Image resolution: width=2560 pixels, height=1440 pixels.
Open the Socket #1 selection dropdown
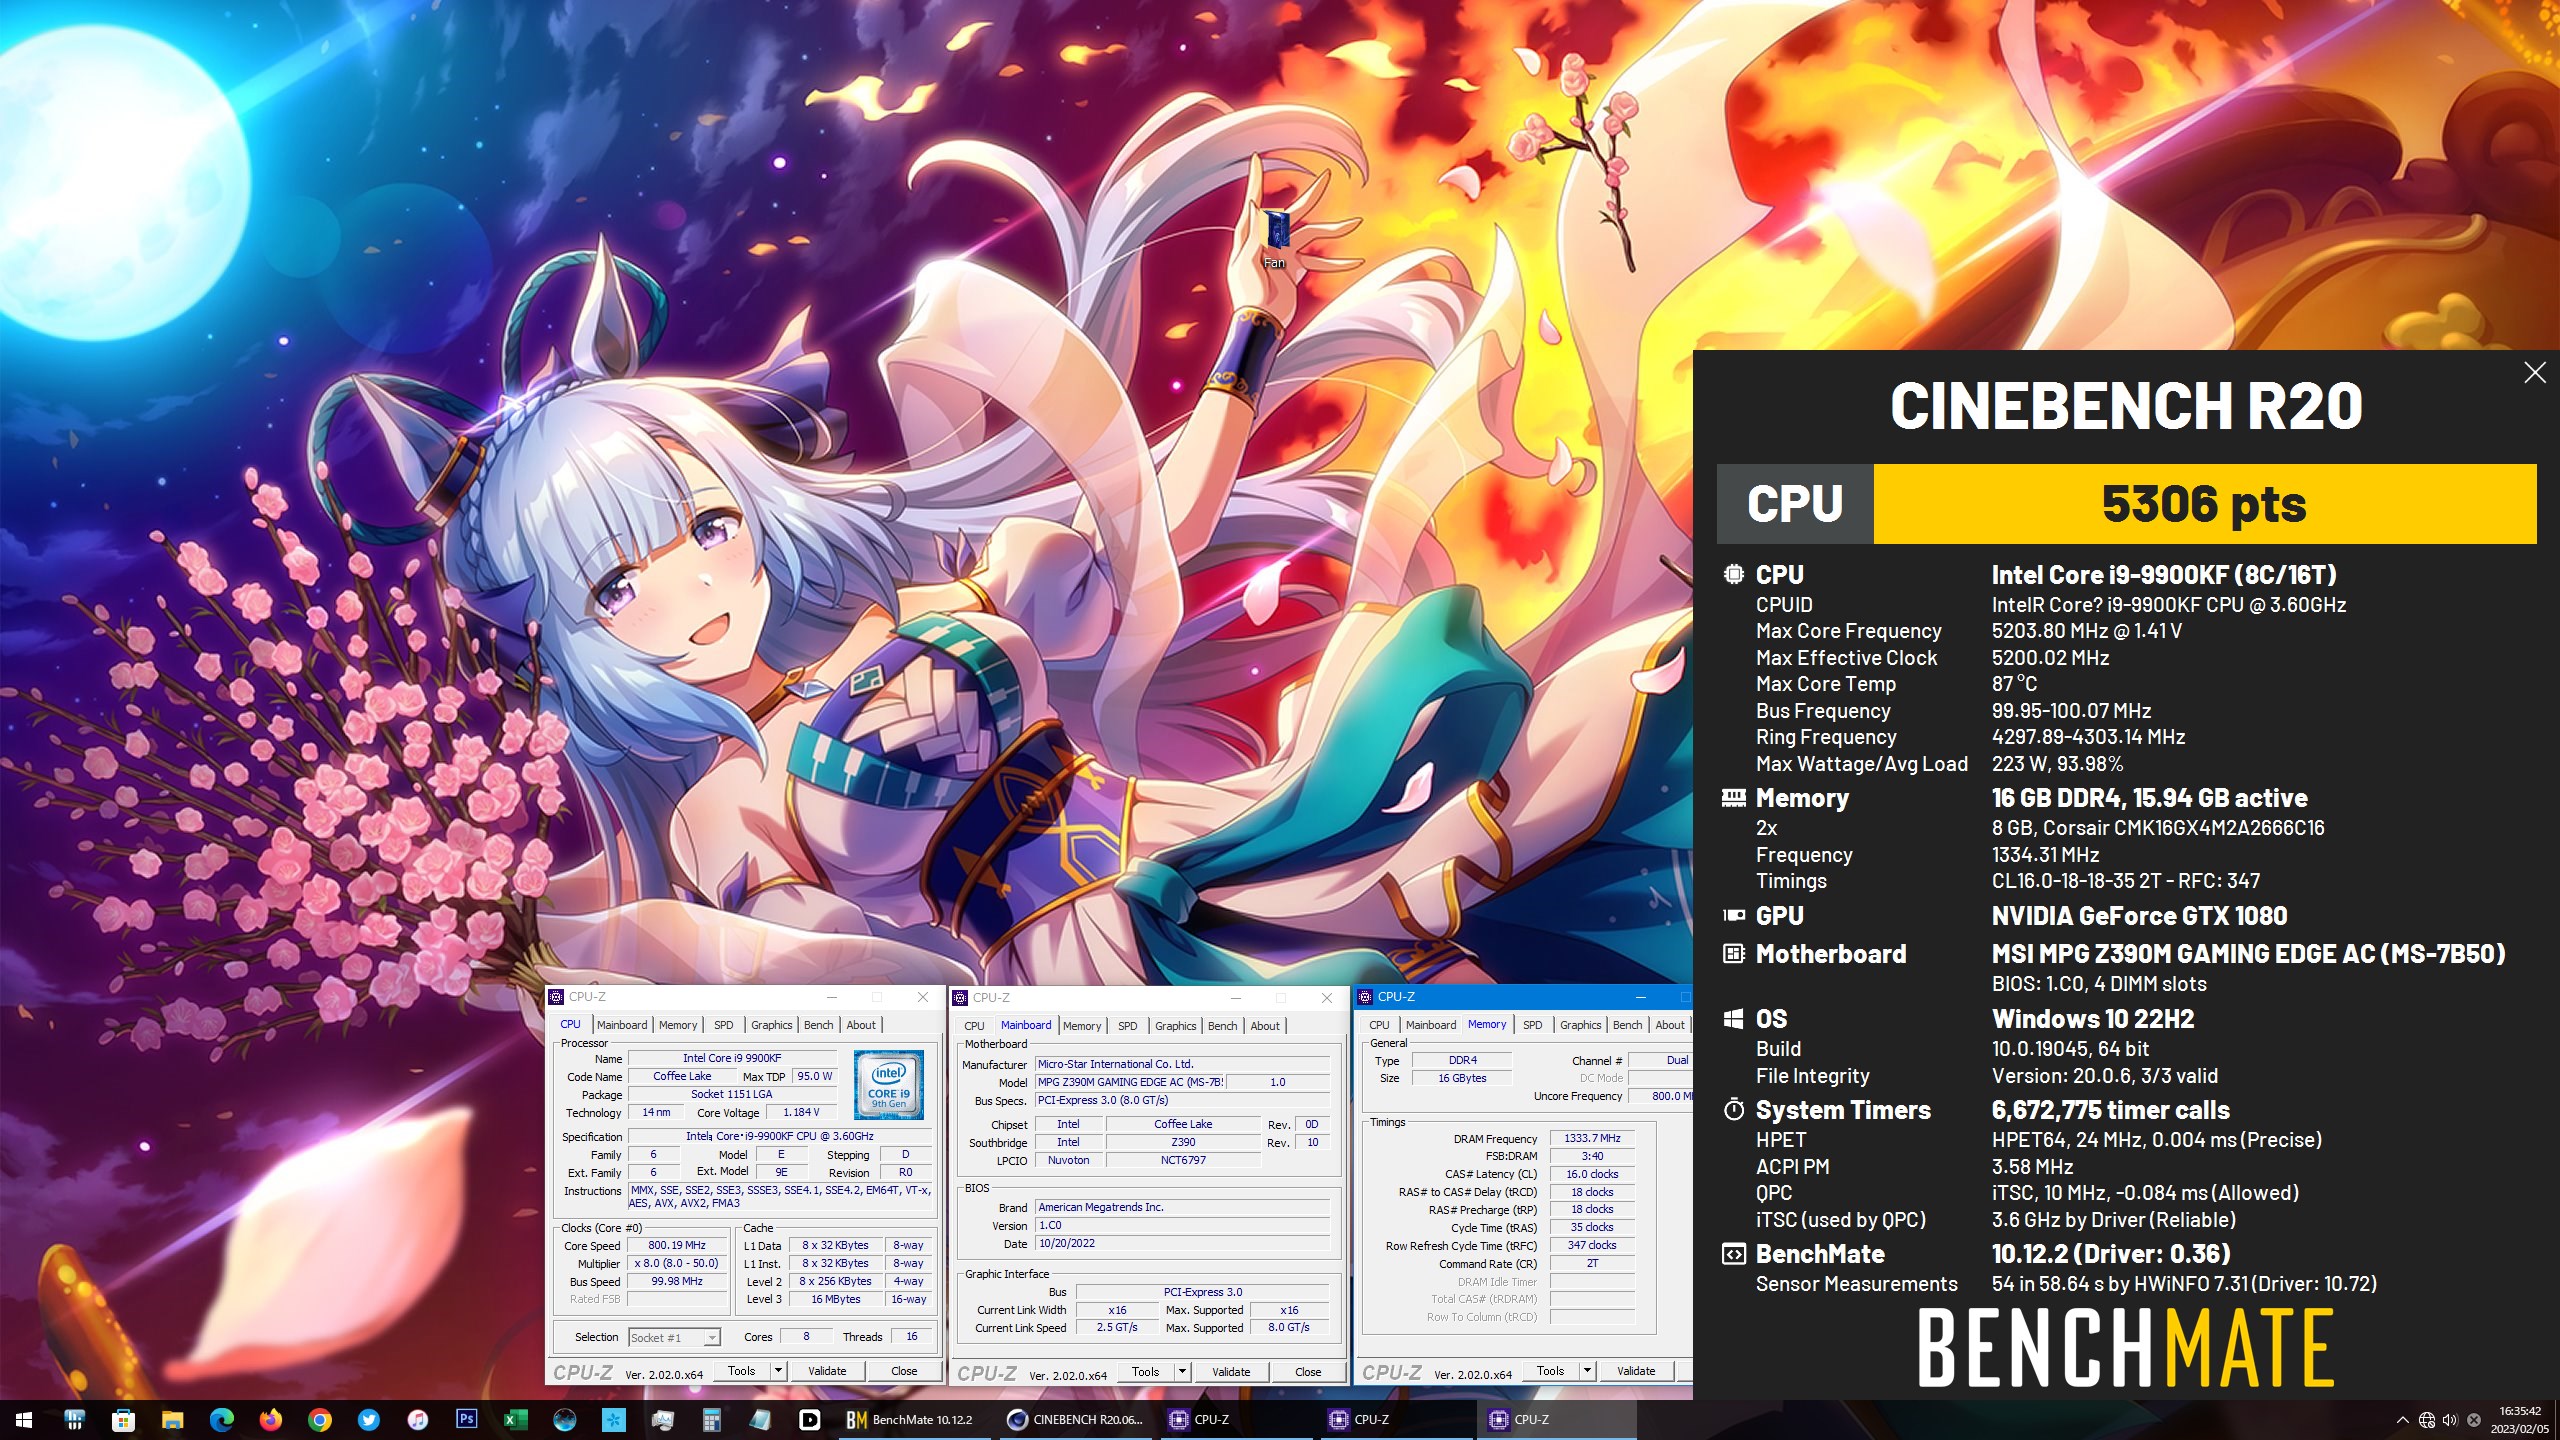[674, 1337]
